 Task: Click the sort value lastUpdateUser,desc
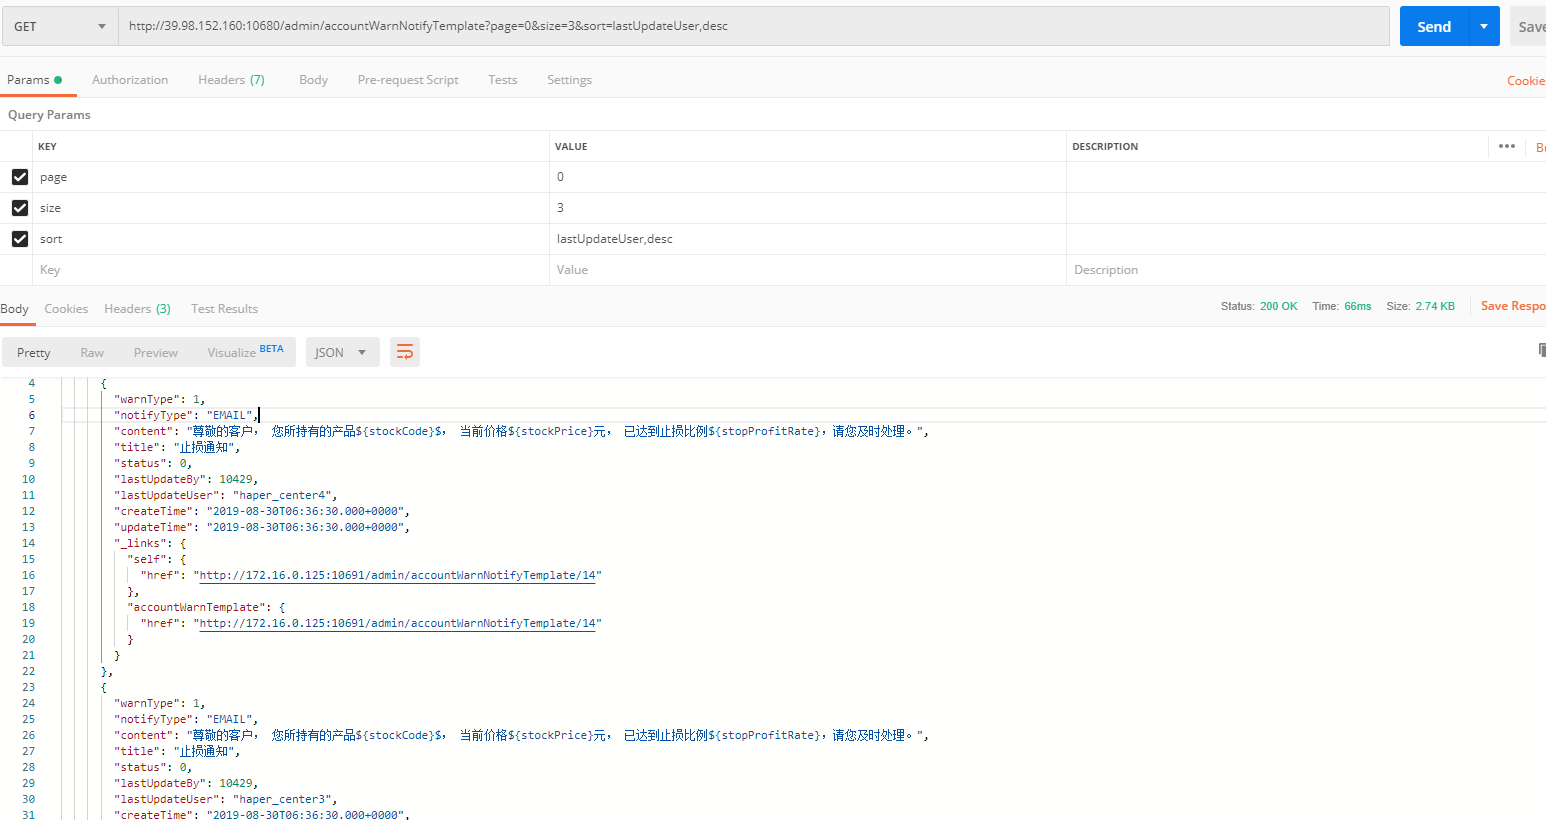tap(615, 239)
